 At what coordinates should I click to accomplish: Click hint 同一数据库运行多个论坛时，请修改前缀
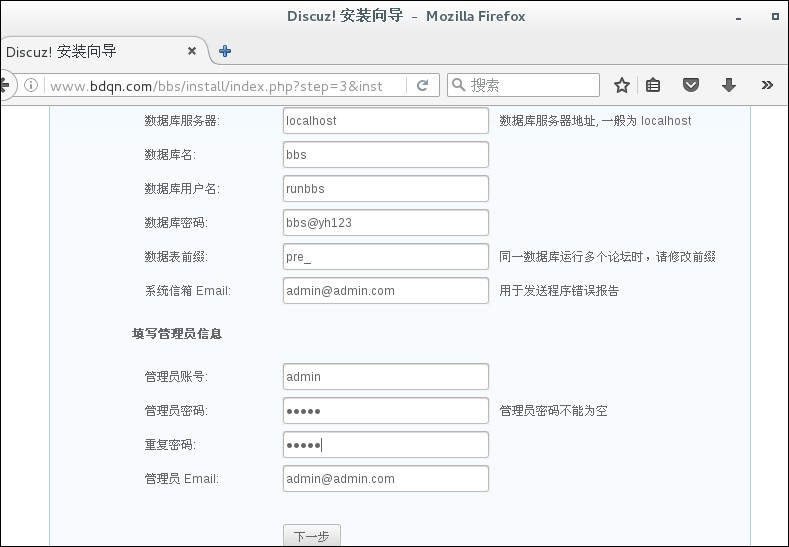(607, 257)
